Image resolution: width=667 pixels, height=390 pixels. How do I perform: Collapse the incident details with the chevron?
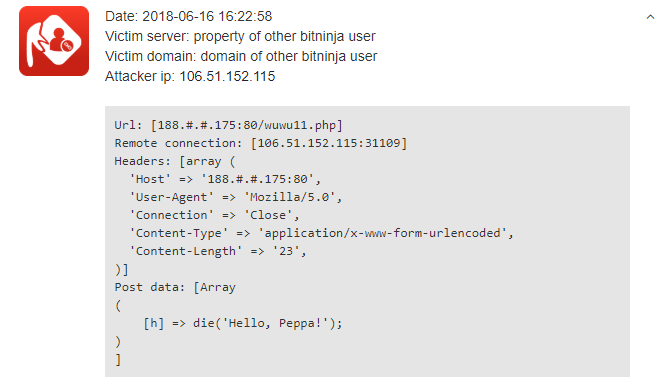pos(650,17)
